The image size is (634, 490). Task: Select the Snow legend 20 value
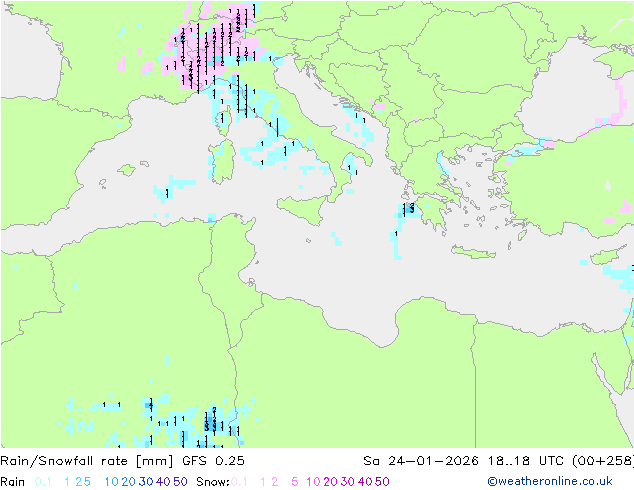pyautogui.click(x=330, y=482)
